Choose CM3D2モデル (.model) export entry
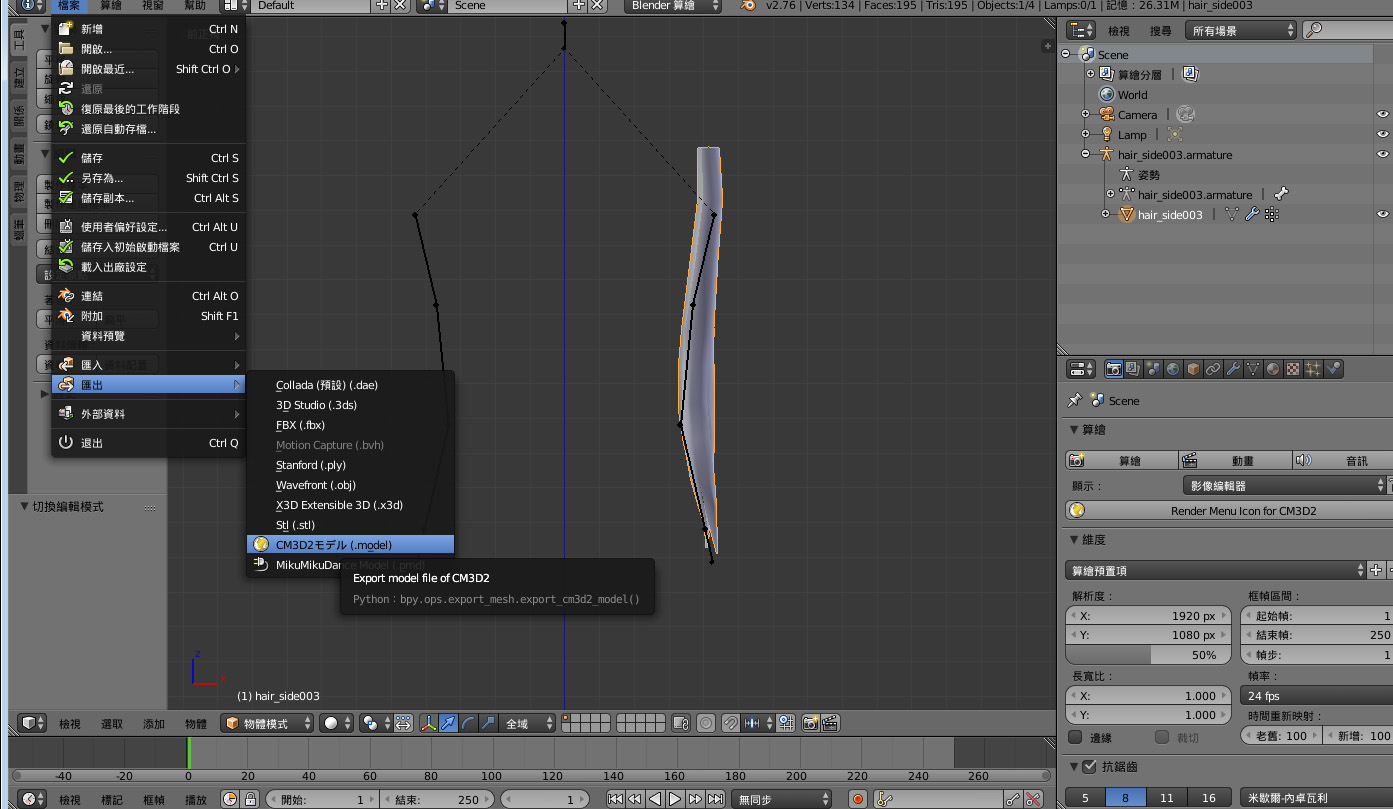The height and width of the screenshot is (809, 1393). click(x=350, y=545)
